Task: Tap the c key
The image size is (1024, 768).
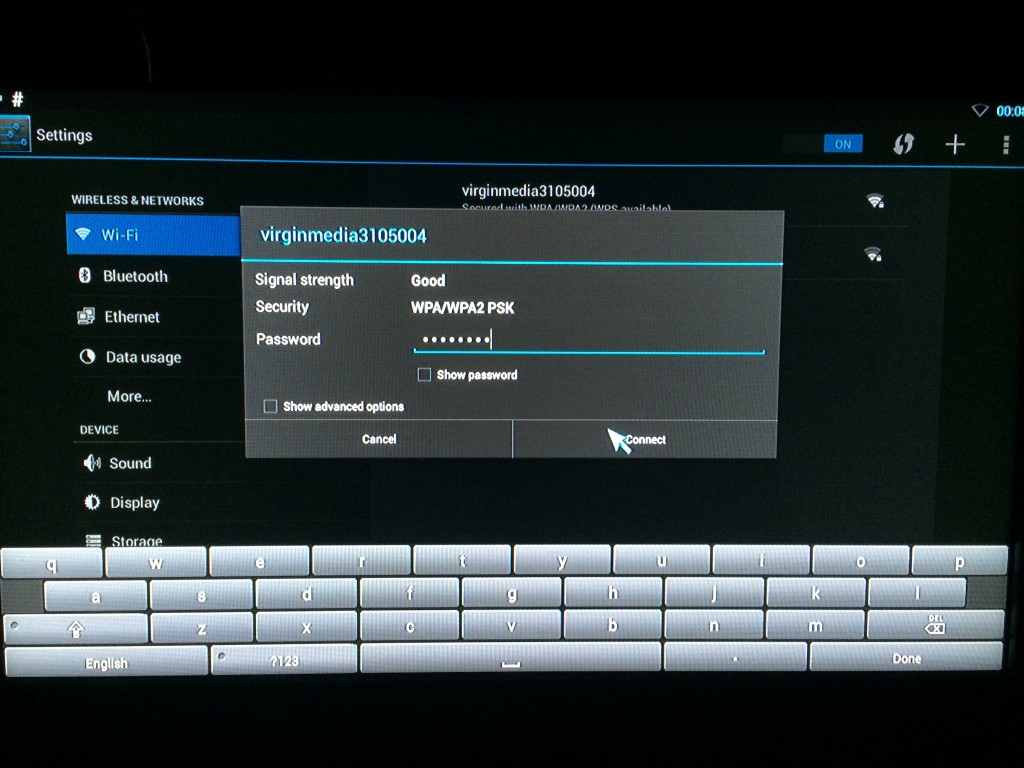Action: point(409,626)
